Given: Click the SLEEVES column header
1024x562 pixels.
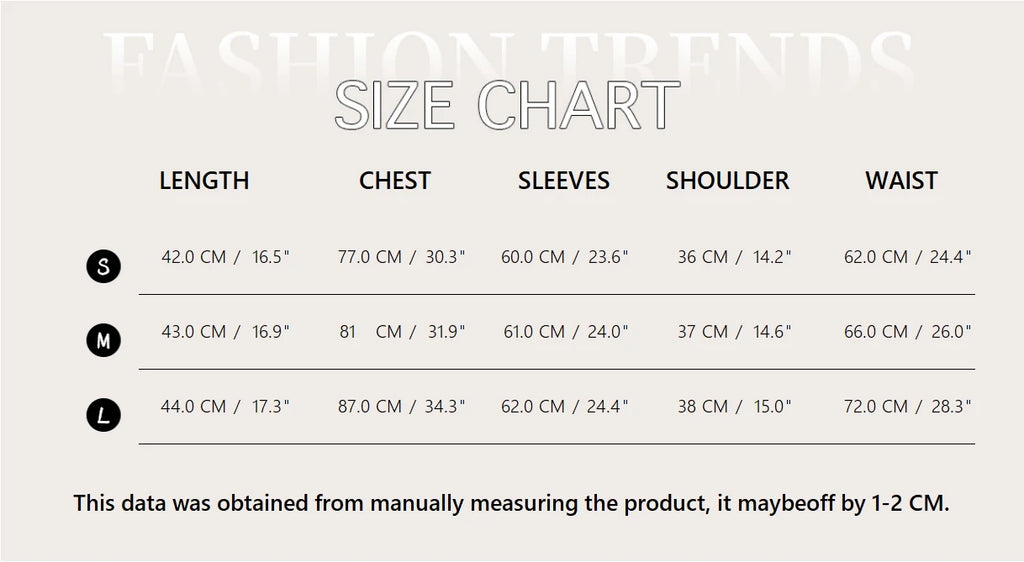Looking at the screenshot, I should pyautogui.click(x=564, y=181).
